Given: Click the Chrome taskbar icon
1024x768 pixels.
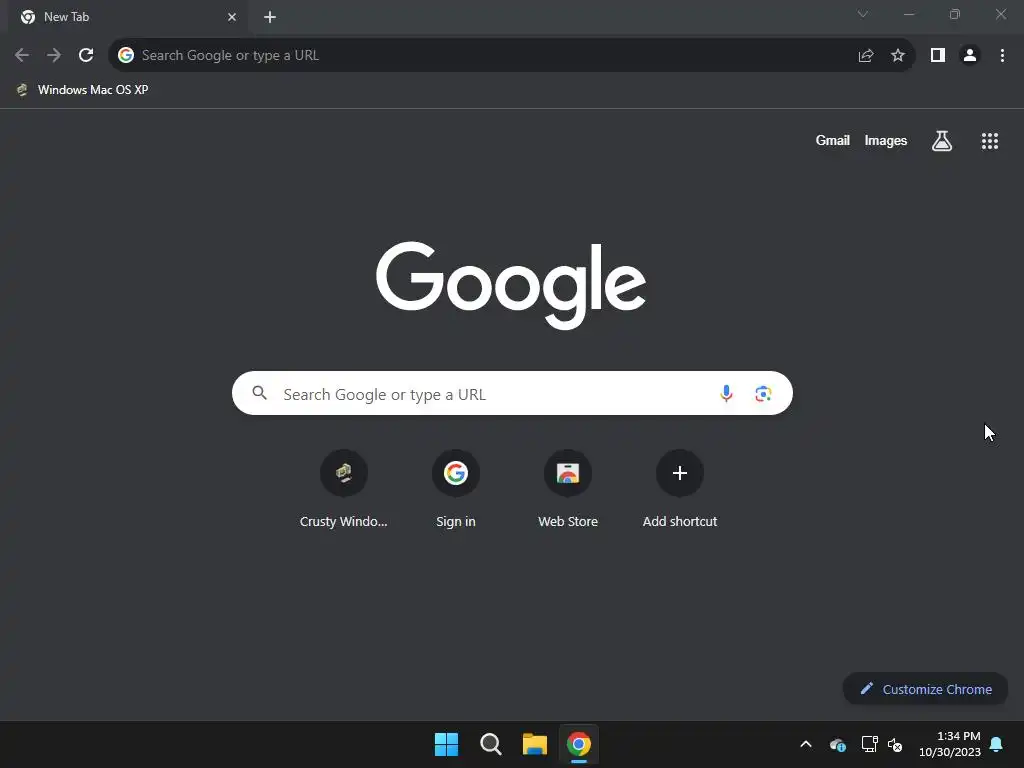Looking at the screenshot, I should pos(579,744).
